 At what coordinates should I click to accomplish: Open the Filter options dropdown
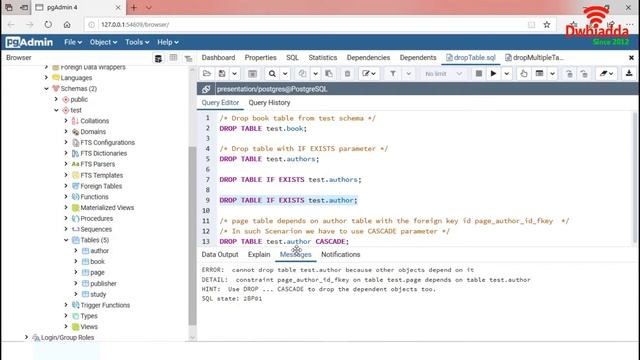(x=408, y=73)
